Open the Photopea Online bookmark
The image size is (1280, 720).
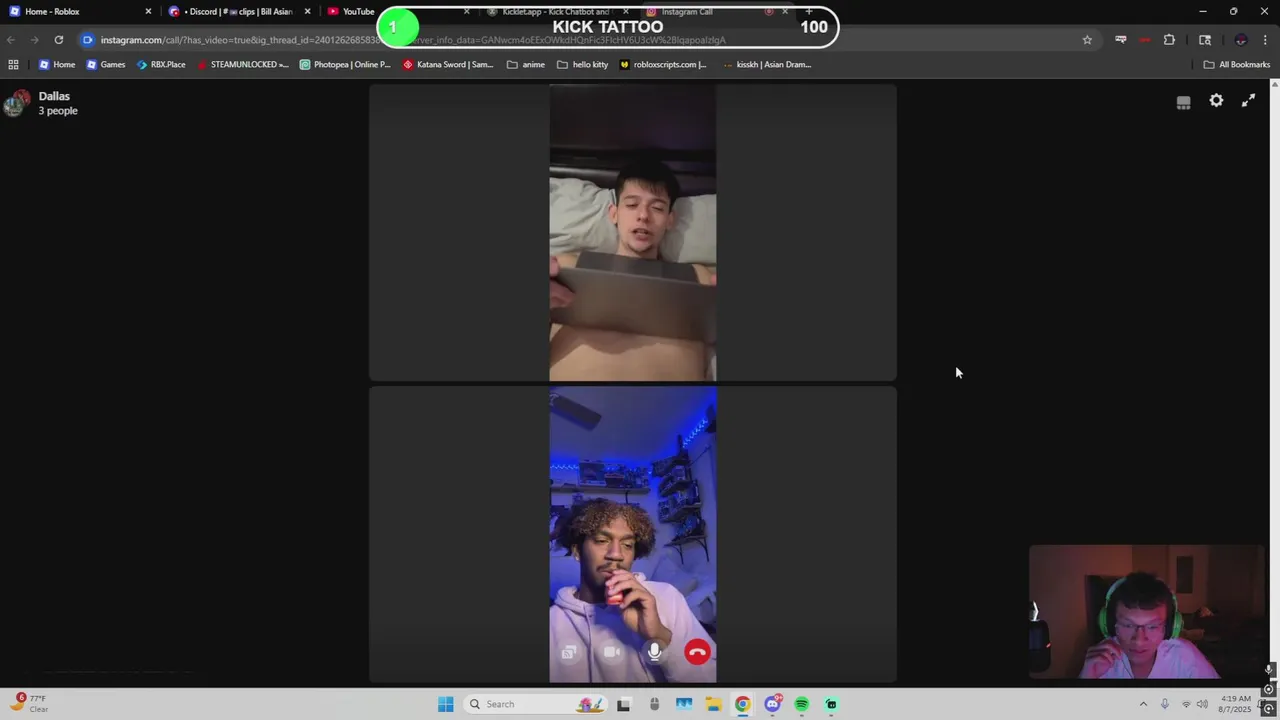346,64
